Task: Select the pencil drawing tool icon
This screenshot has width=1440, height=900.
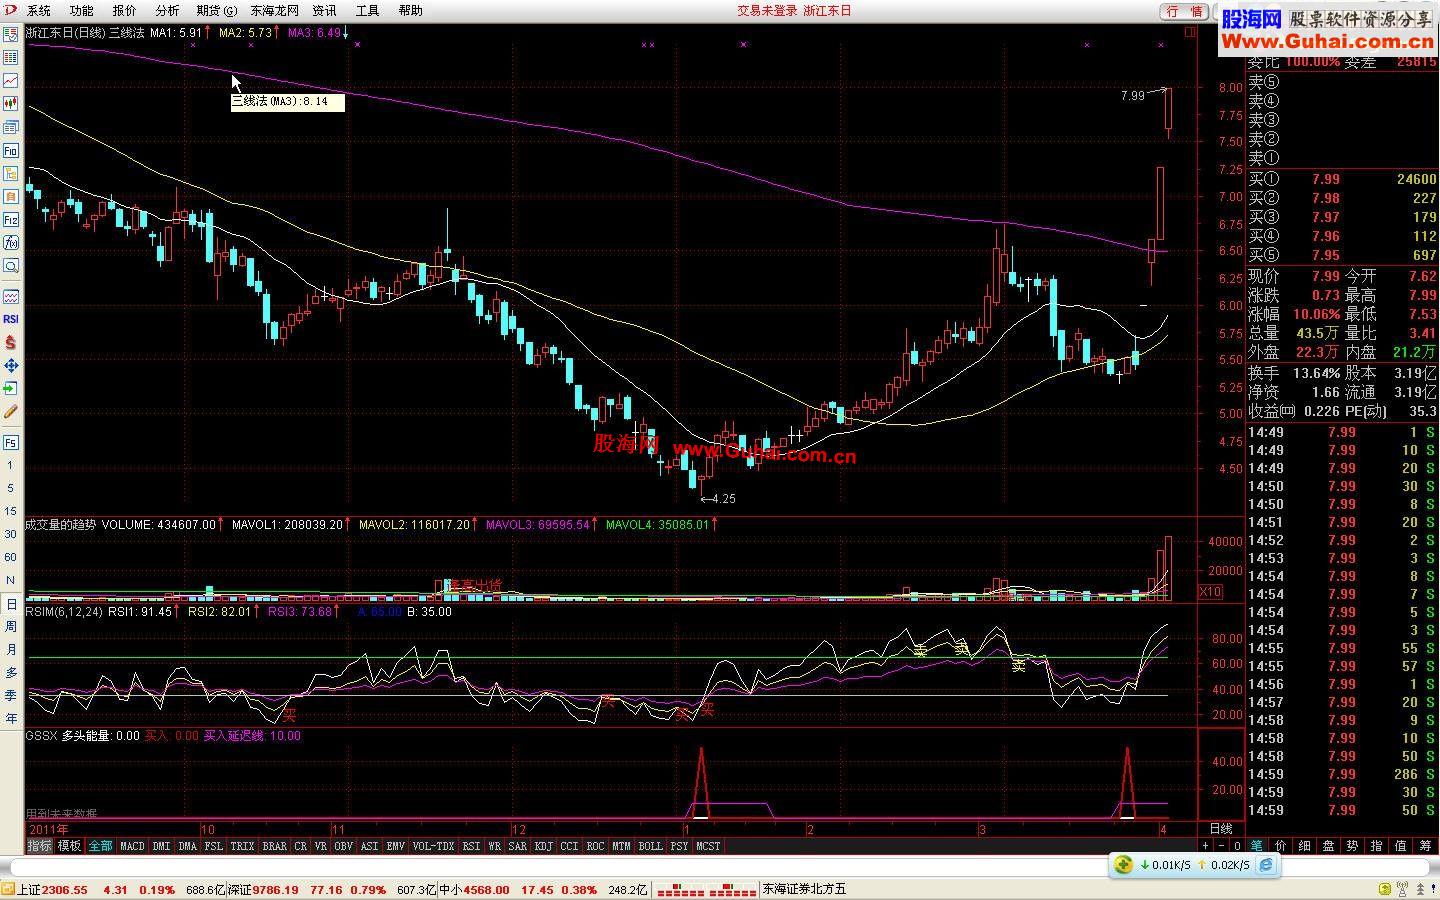Action: pyautogui.click(x=11, y=411)
